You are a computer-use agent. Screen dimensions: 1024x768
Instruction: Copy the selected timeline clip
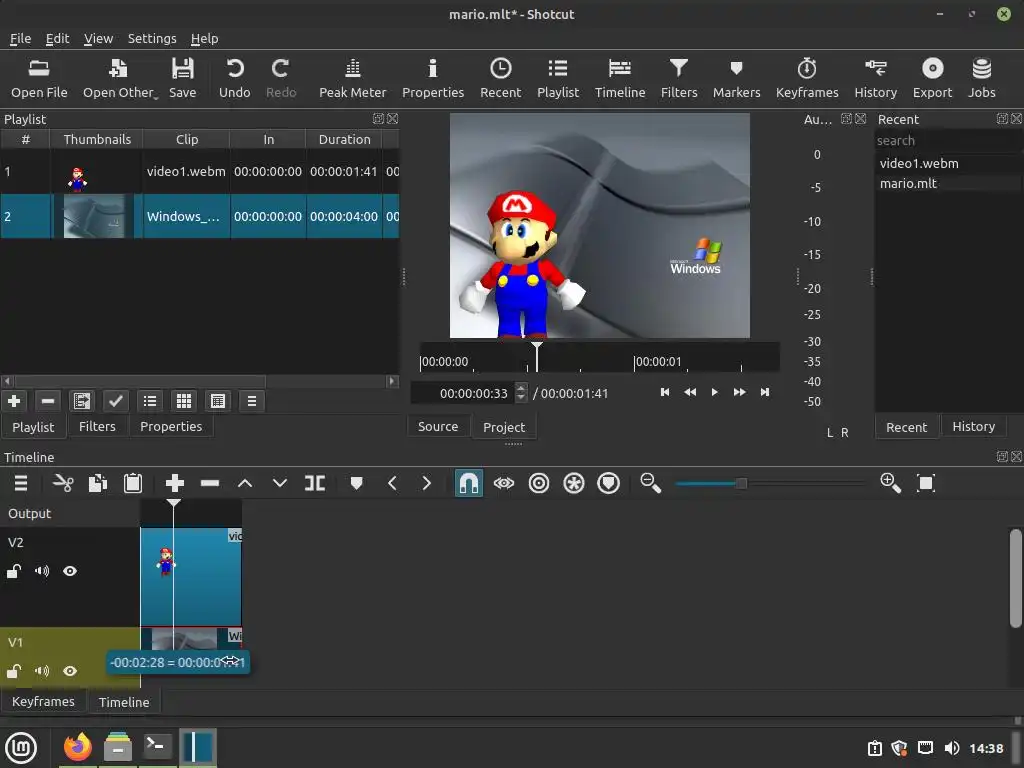click(x=98, y=483)
